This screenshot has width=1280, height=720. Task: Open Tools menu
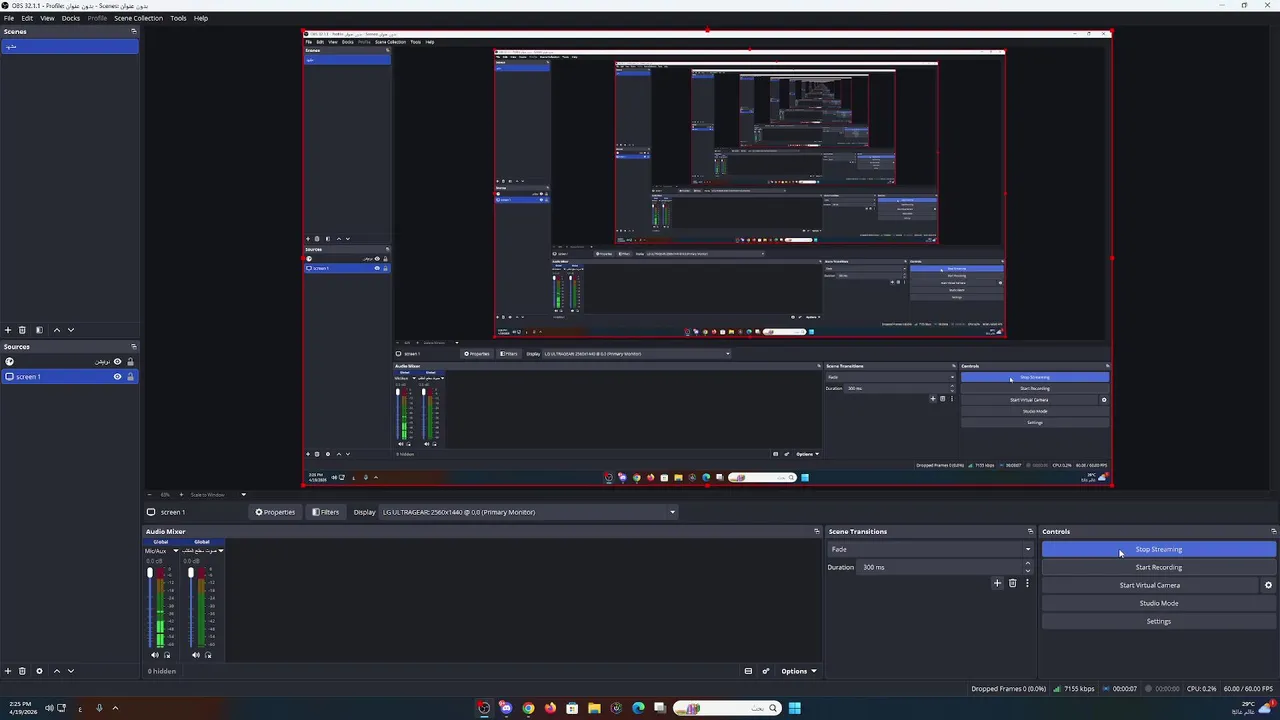(x=178, y=18)
